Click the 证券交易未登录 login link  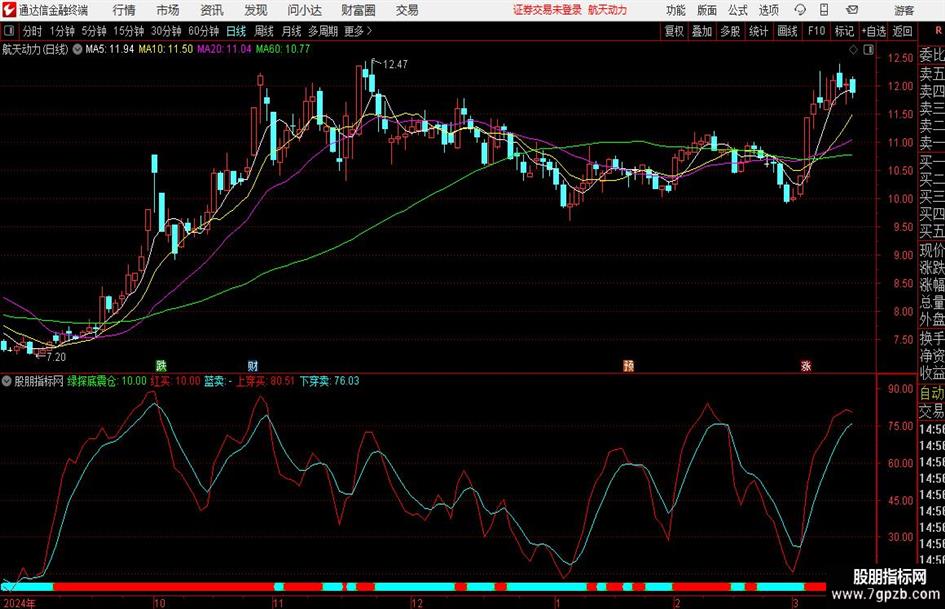[x=547, y=10]
